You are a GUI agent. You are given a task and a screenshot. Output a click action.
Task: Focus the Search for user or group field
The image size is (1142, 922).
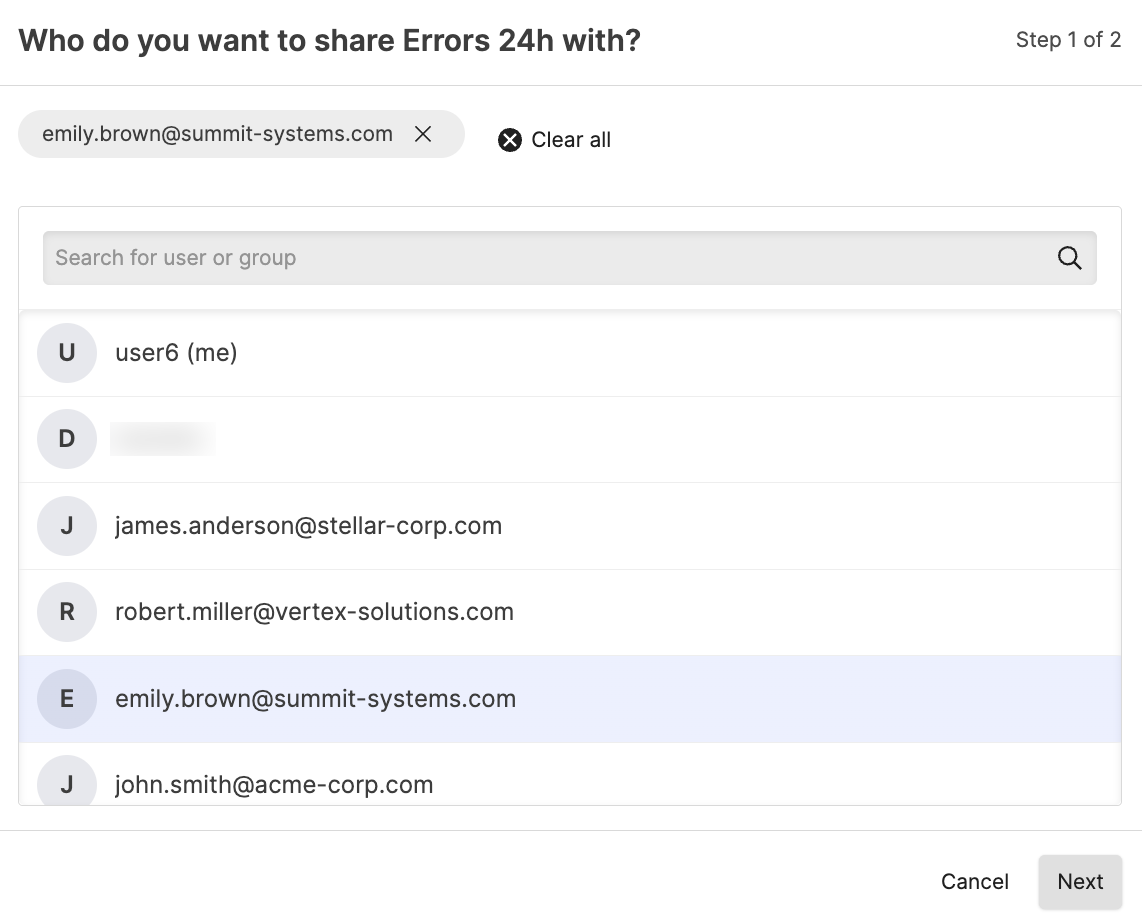[540, 258]
